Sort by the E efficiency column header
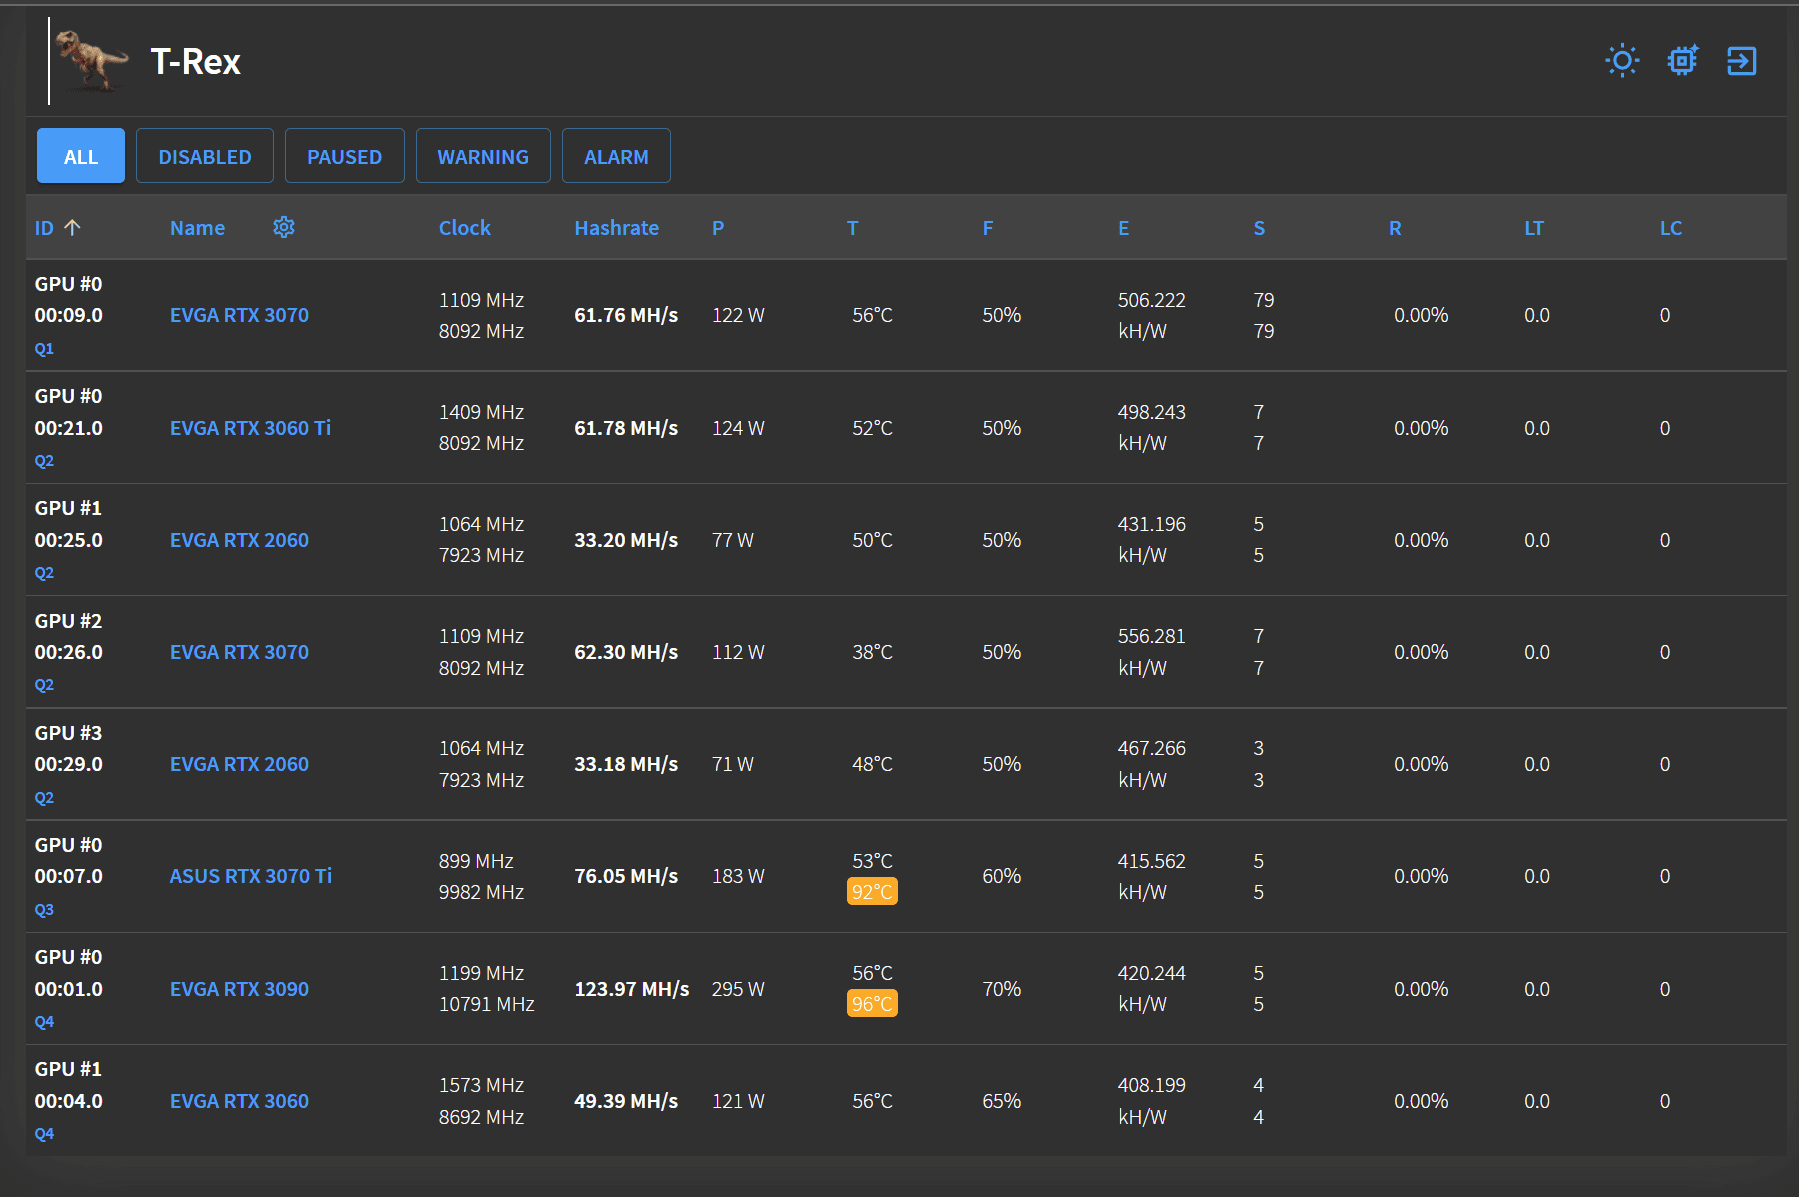Image resolution: width=1799 pixels, height=1197 pixels. (x=1124, y=228)
